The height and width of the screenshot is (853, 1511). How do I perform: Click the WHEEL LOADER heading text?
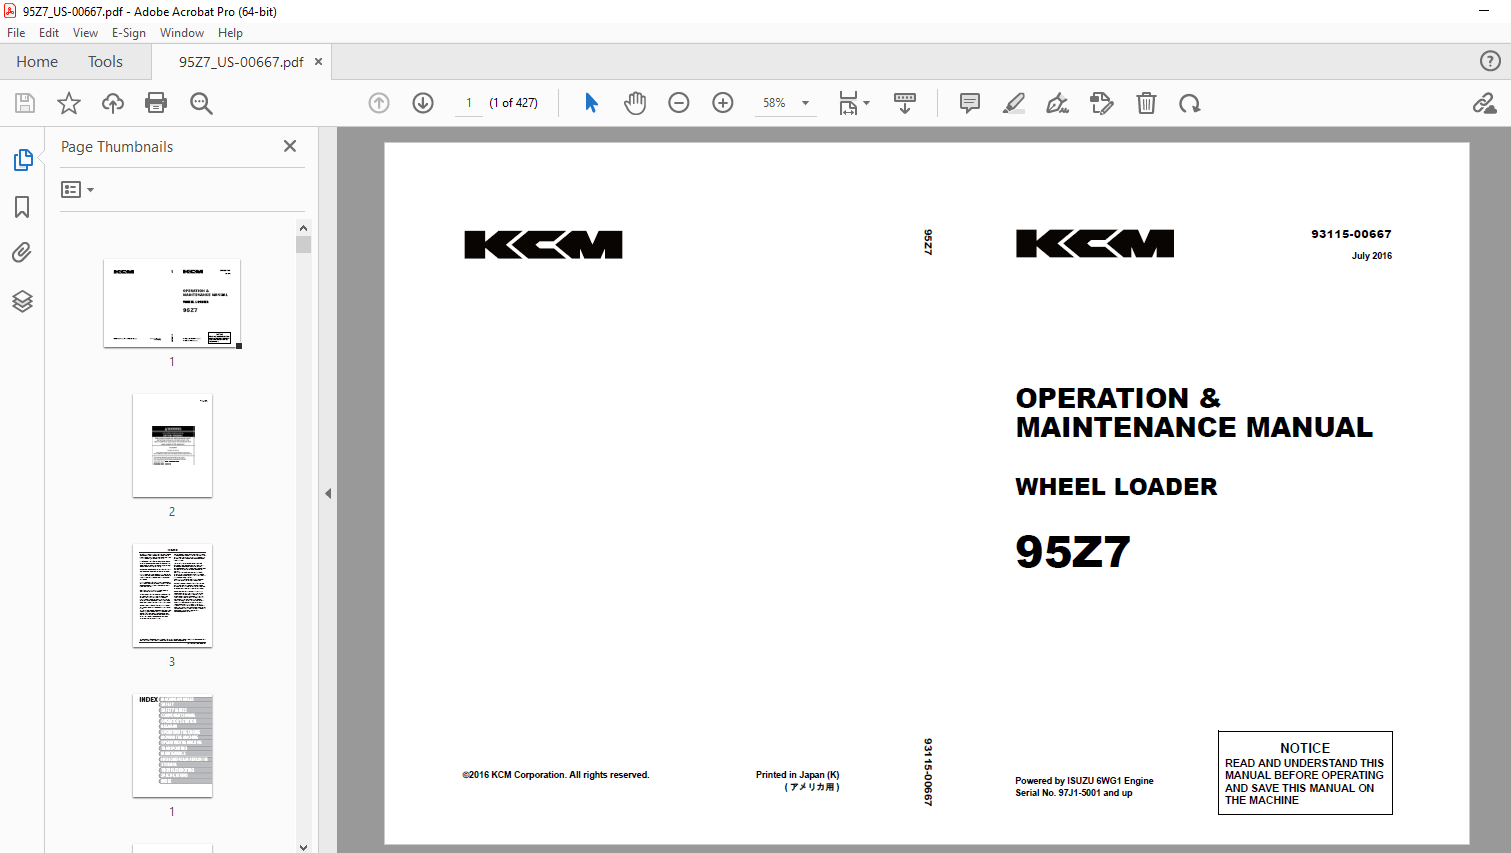[x=1116, y=487]
